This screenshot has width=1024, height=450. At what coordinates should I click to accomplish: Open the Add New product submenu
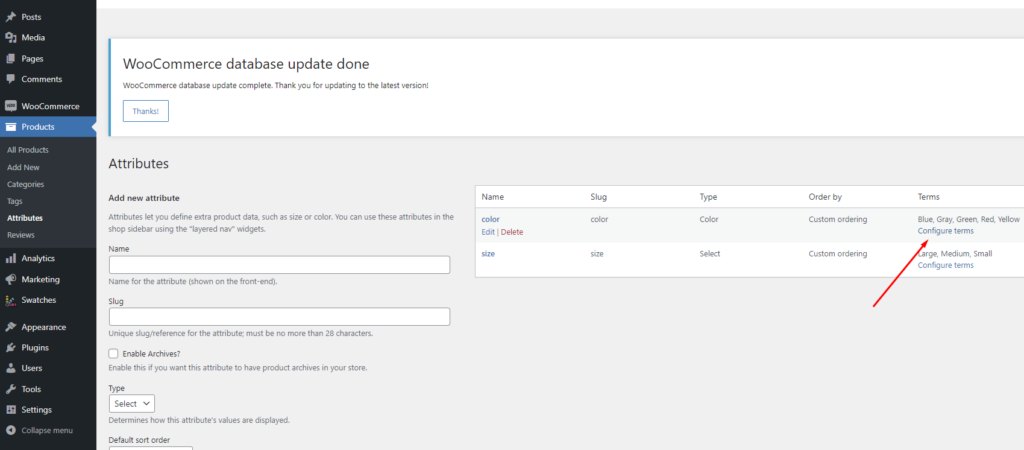pyautogui.click(x=24, y=167)
